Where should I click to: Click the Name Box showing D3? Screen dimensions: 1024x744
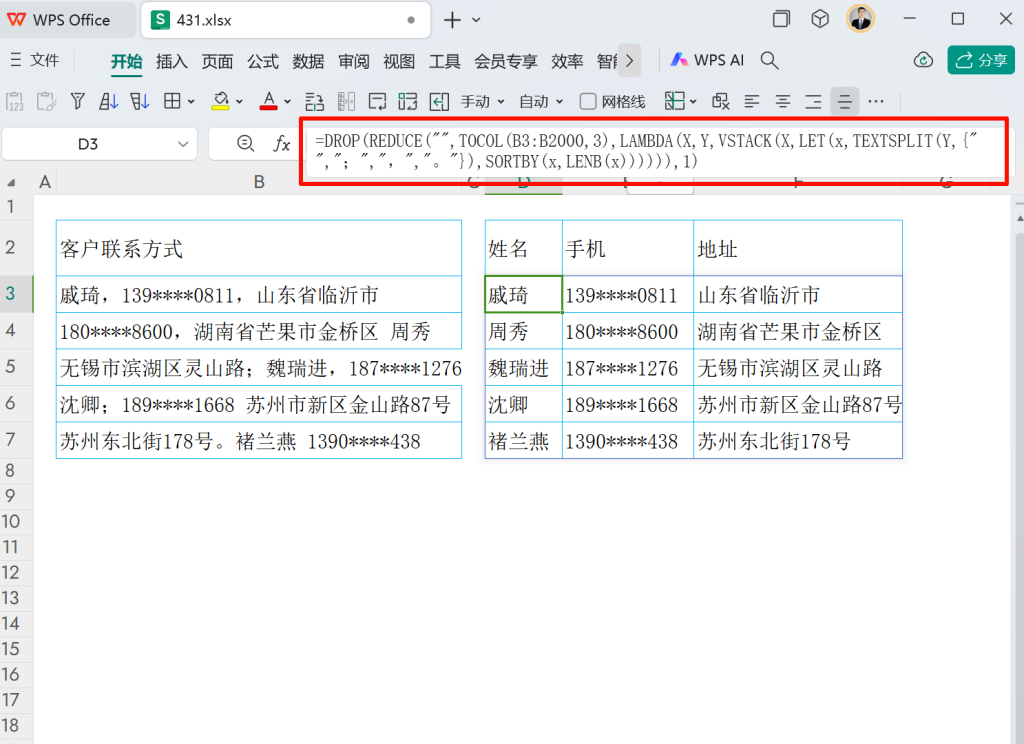(88, 144)
